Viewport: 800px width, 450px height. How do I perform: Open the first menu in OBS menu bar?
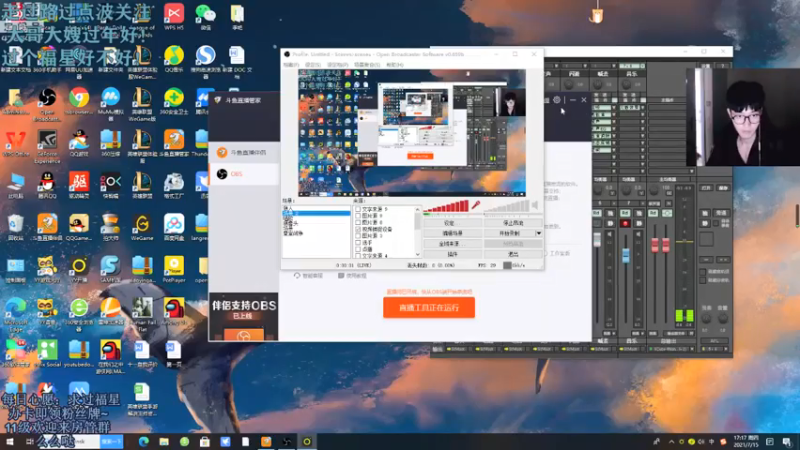(291, 65)
